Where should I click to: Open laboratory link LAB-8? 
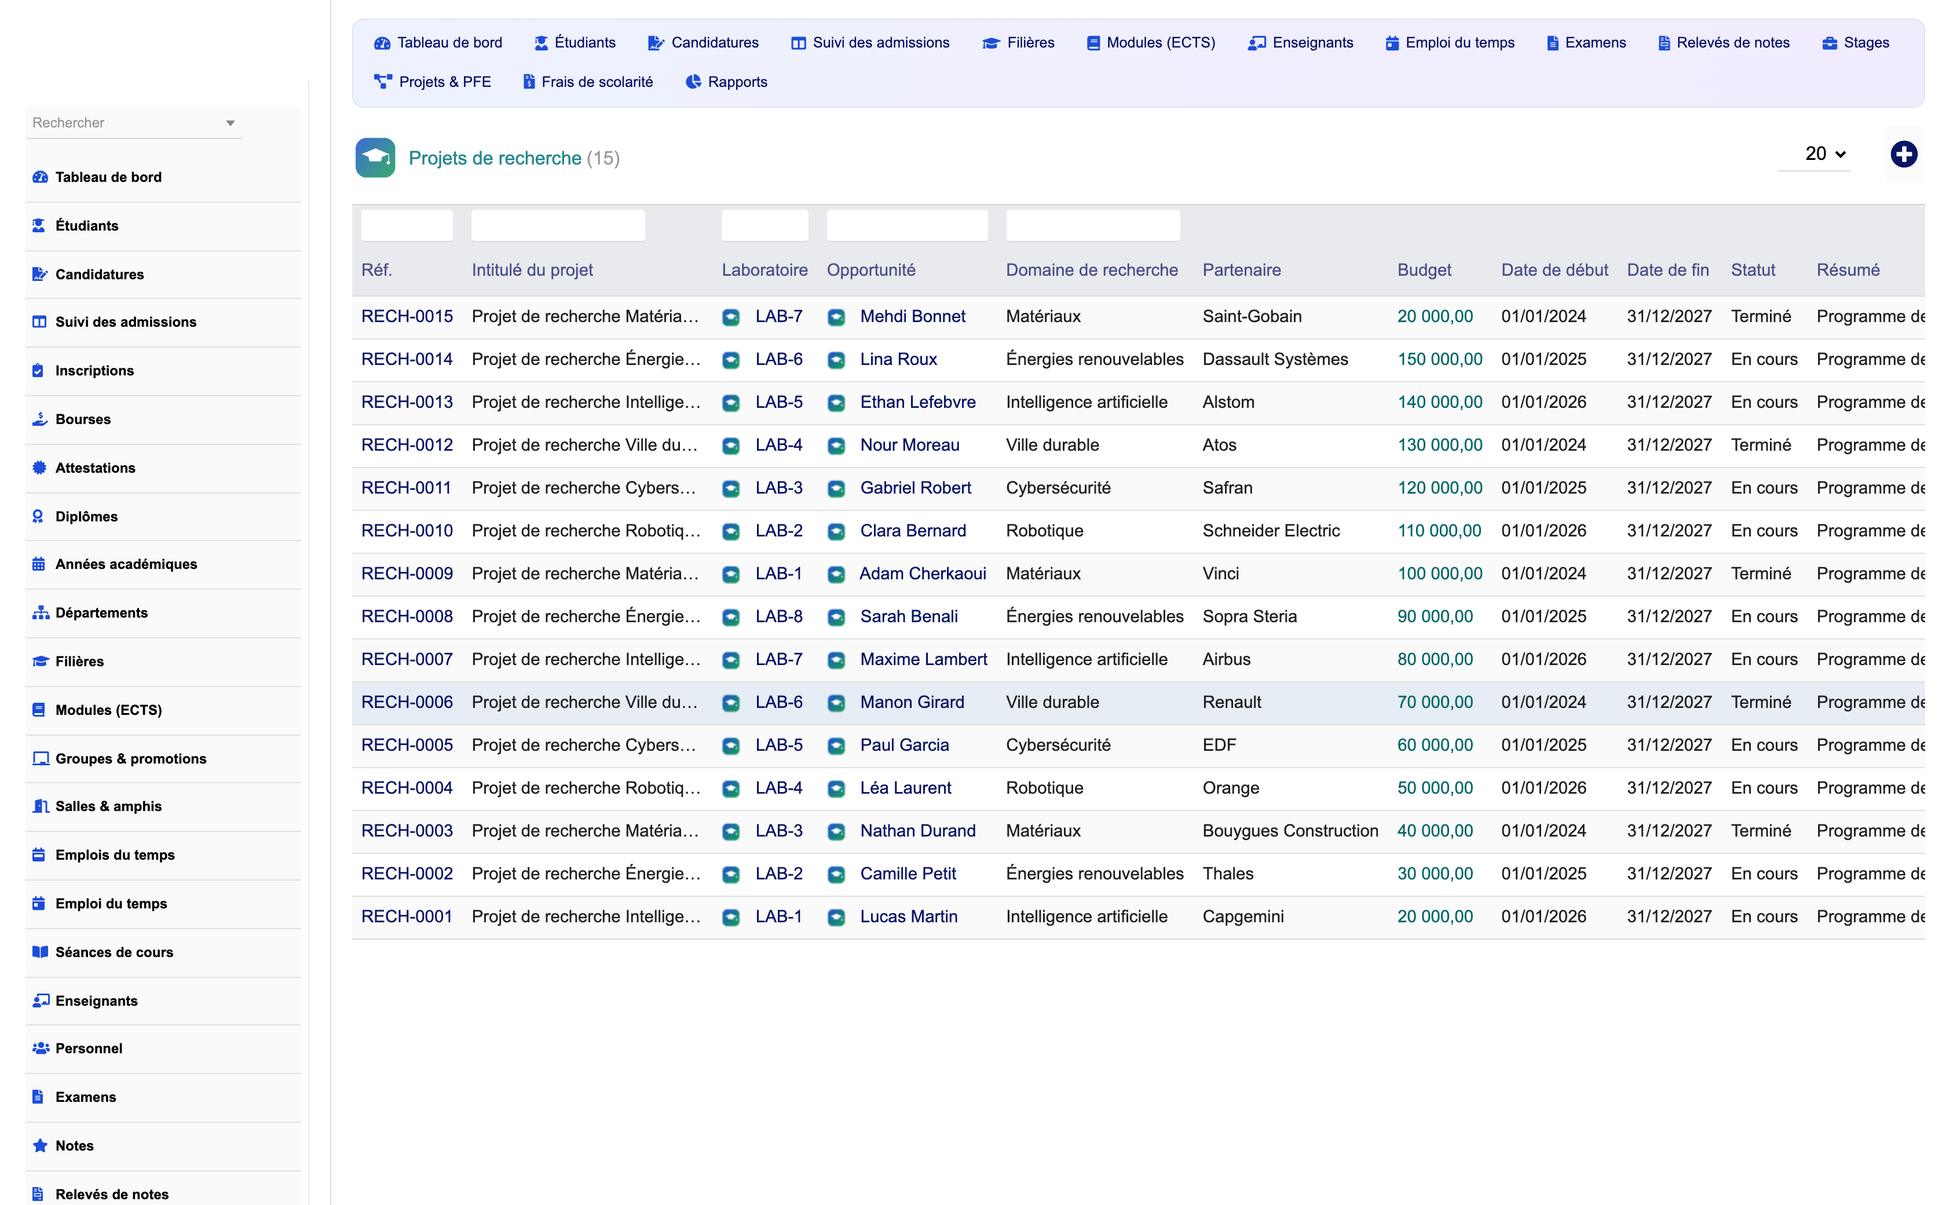click(779, 618)
